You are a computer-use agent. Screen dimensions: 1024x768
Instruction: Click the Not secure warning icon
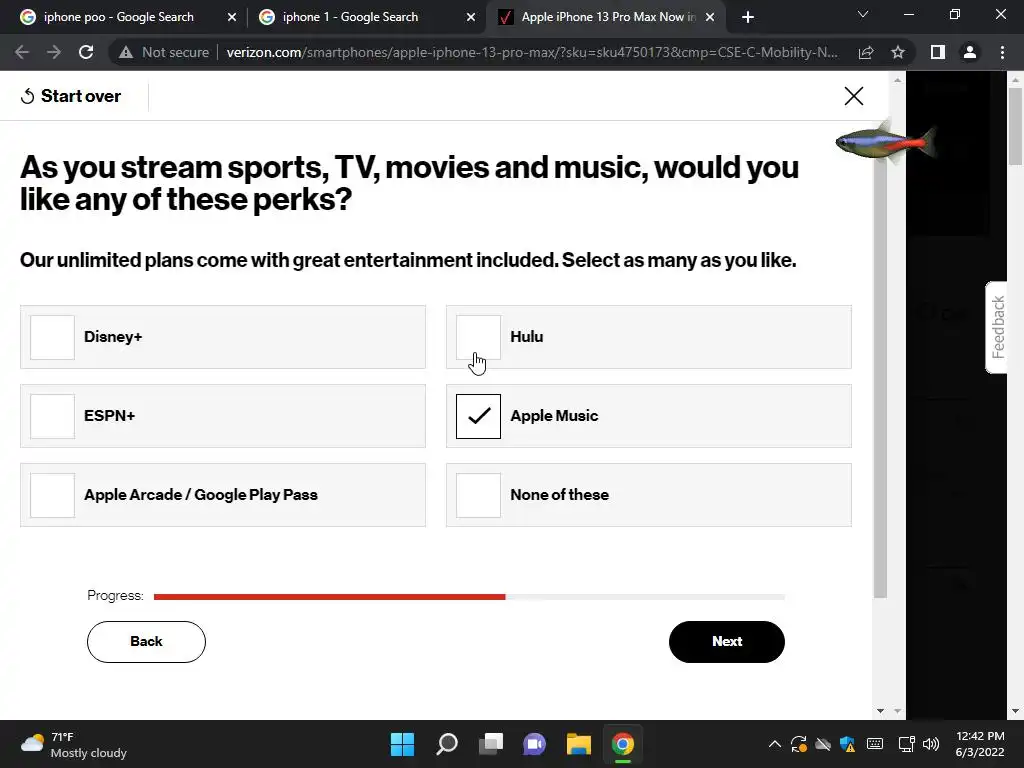125,52
